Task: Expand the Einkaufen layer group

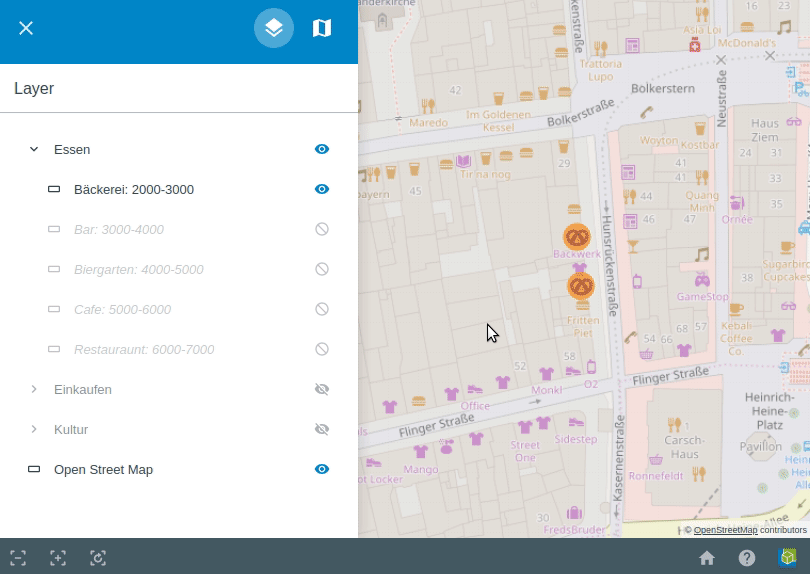Action: 34,389
